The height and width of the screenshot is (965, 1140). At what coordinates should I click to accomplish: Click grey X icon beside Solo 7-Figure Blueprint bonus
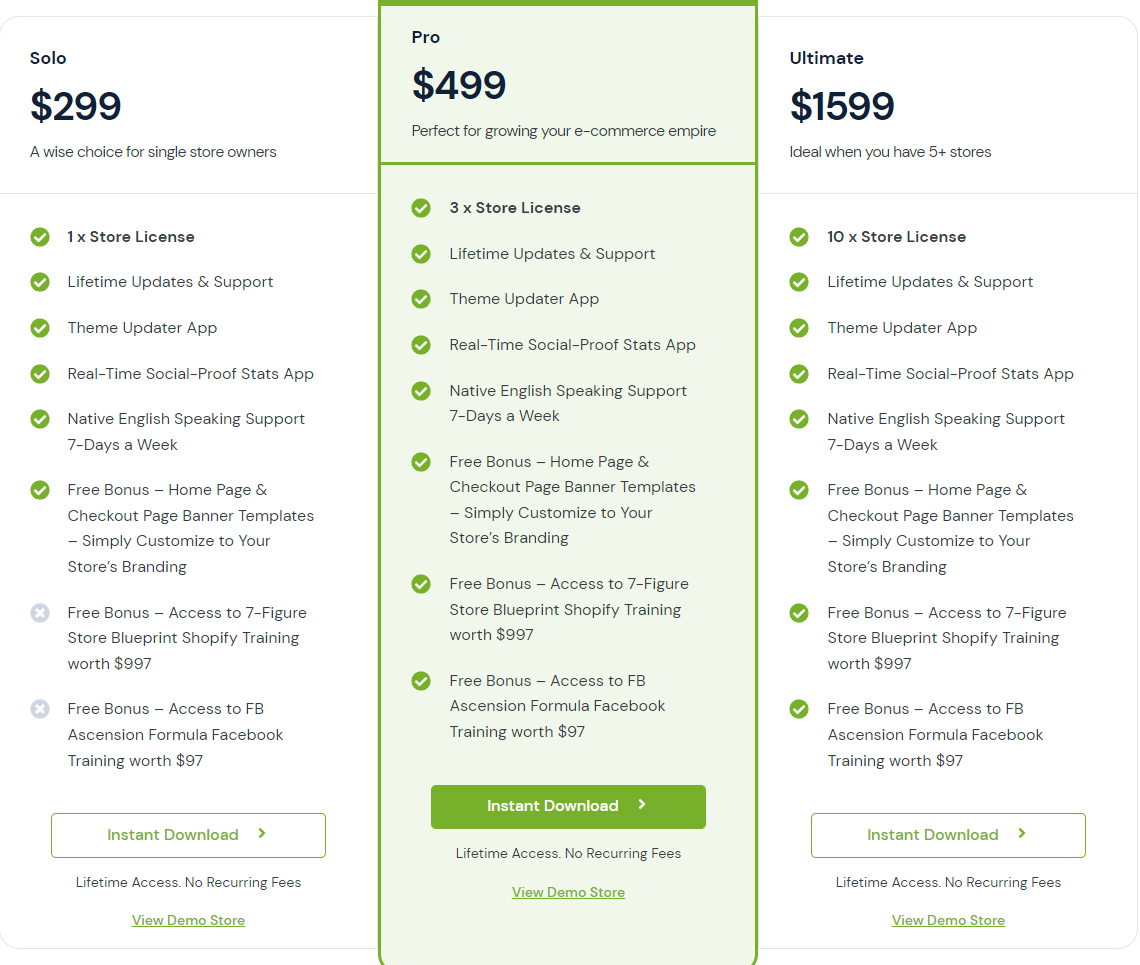40,613
